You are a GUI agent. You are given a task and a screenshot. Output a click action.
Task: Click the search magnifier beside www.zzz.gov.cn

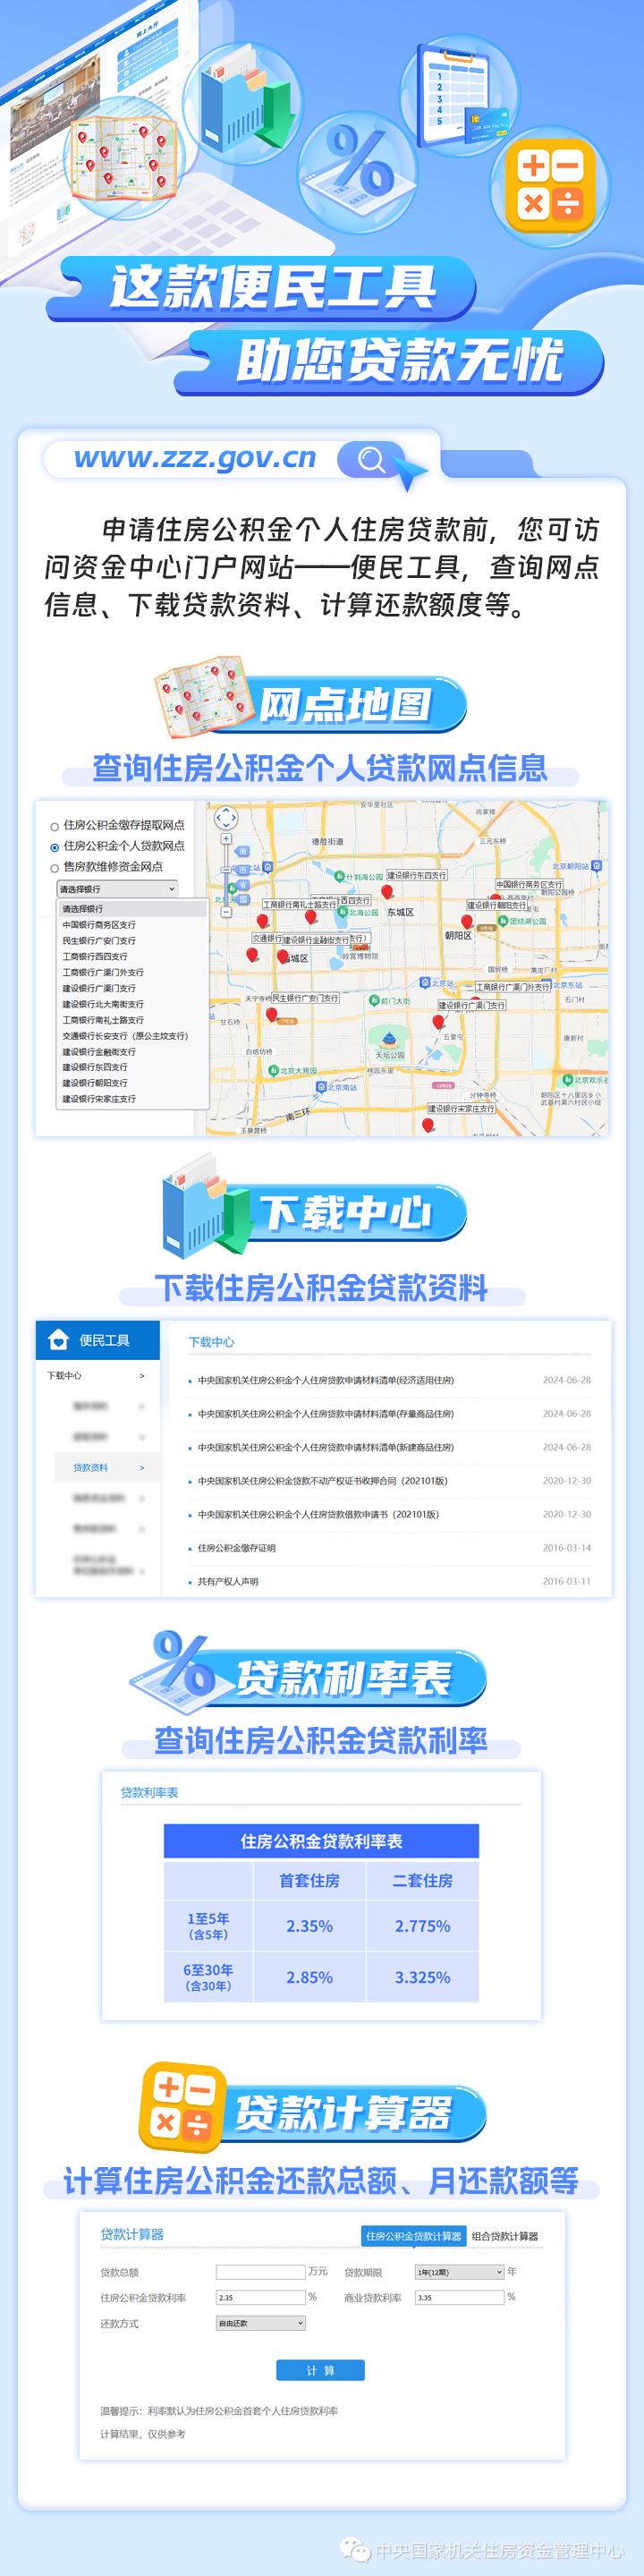pos(371,460)
